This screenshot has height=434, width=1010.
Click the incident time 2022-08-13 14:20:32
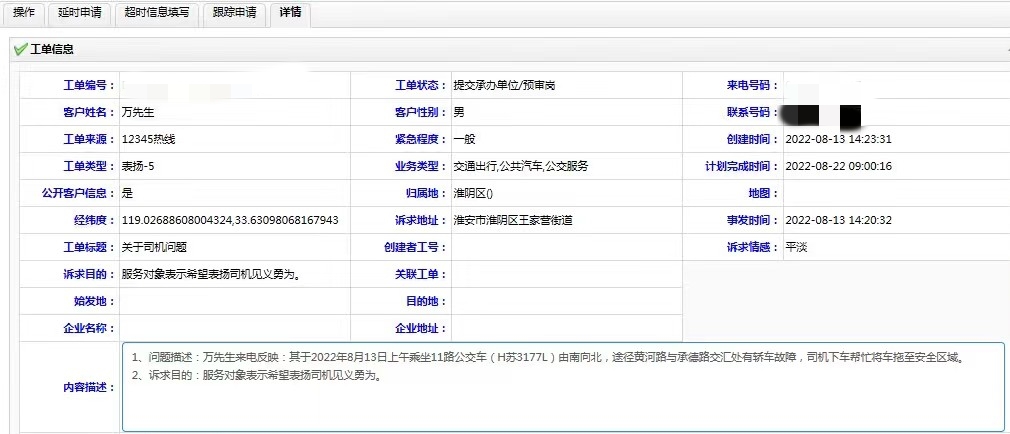tap(839, 220)
